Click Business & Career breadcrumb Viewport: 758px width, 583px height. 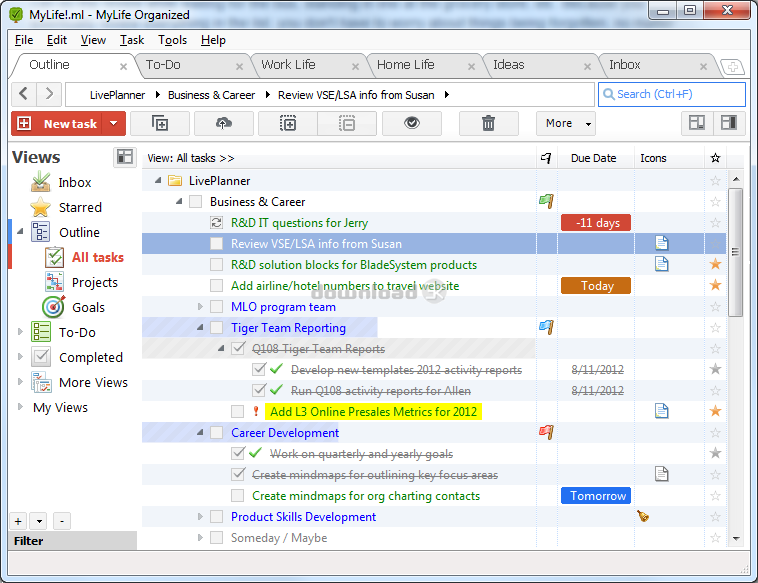pyautogui.click(x=211, y=95)
